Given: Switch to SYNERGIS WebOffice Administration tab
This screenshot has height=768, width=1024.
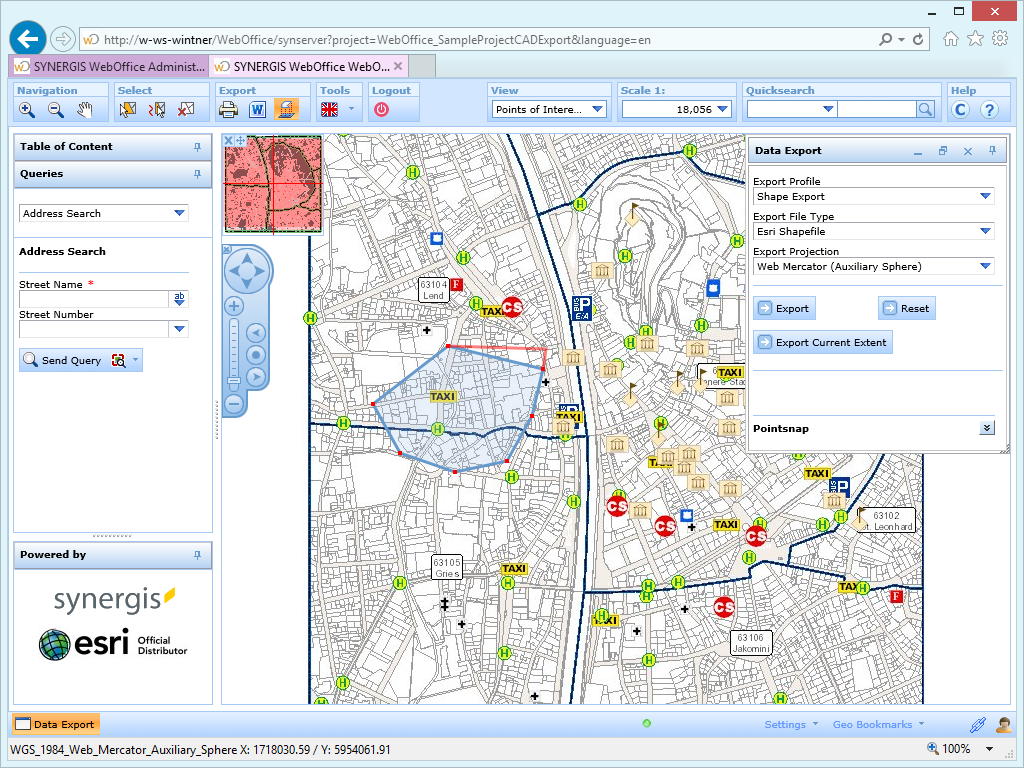Looking at the screenshot, I should [109, 66].
